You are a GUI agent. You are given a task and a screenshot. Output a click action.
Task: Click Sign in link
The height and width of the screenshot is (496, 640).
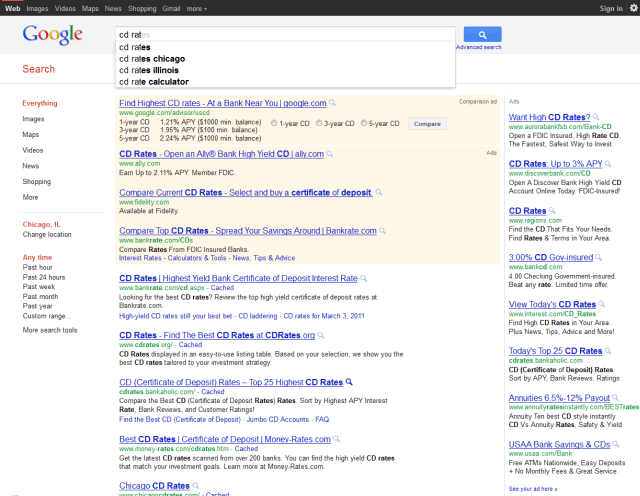pos(611,9)
